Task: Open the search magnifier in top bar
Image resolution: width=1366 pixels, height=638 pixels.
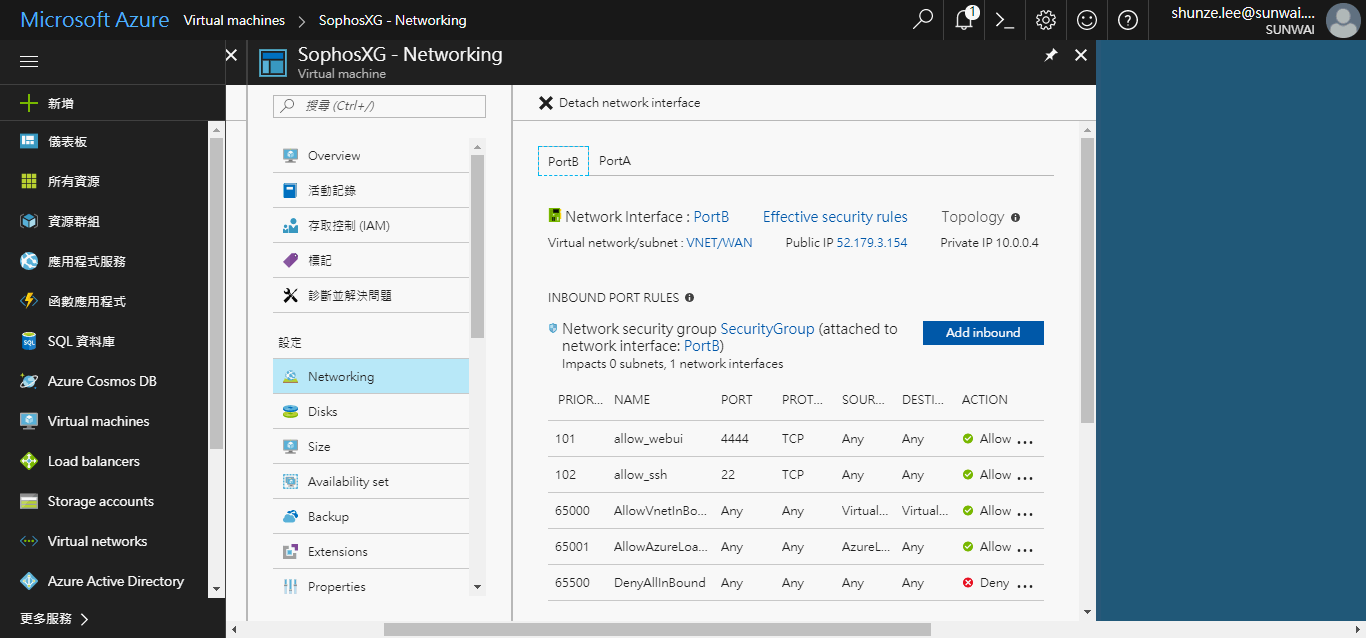Action: tap(923, 20)
